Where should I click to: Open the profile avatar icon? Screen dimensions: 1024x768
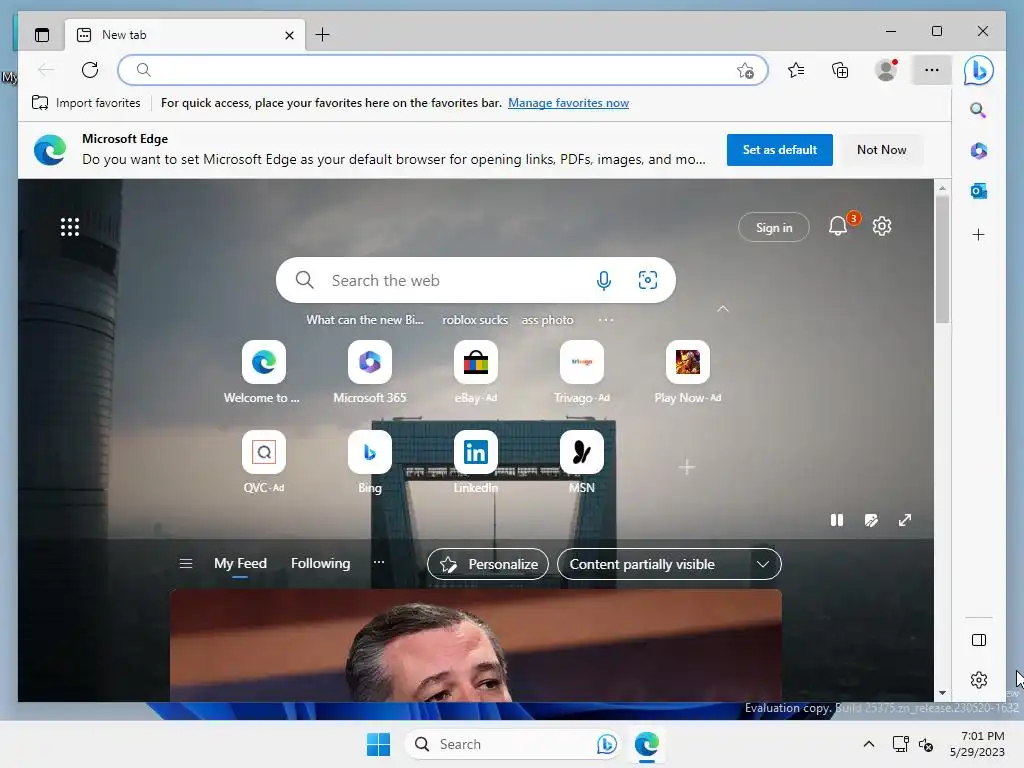coord(886,70)
